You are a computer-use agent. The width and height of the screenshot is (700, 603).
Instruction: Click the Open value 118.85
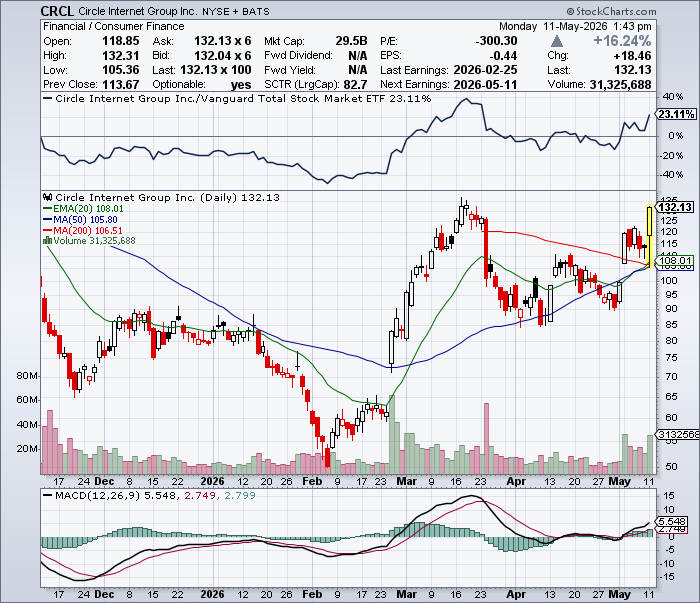121,41
